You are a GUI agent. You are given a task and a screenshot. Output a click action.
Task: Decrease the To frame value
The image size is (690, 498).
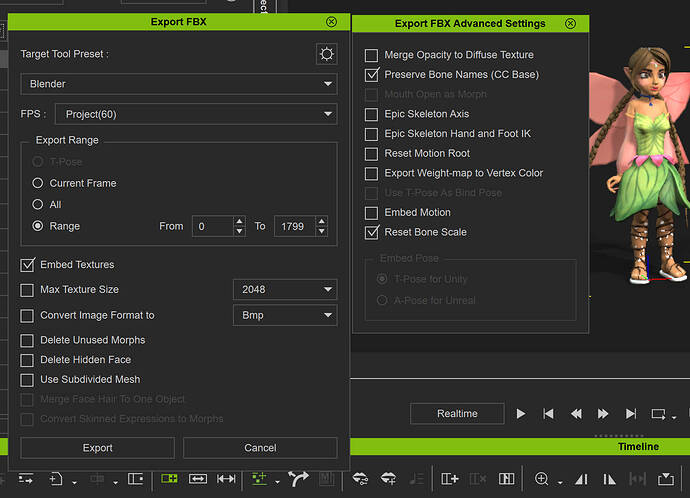pyautogui.click(x=322, y=231)
